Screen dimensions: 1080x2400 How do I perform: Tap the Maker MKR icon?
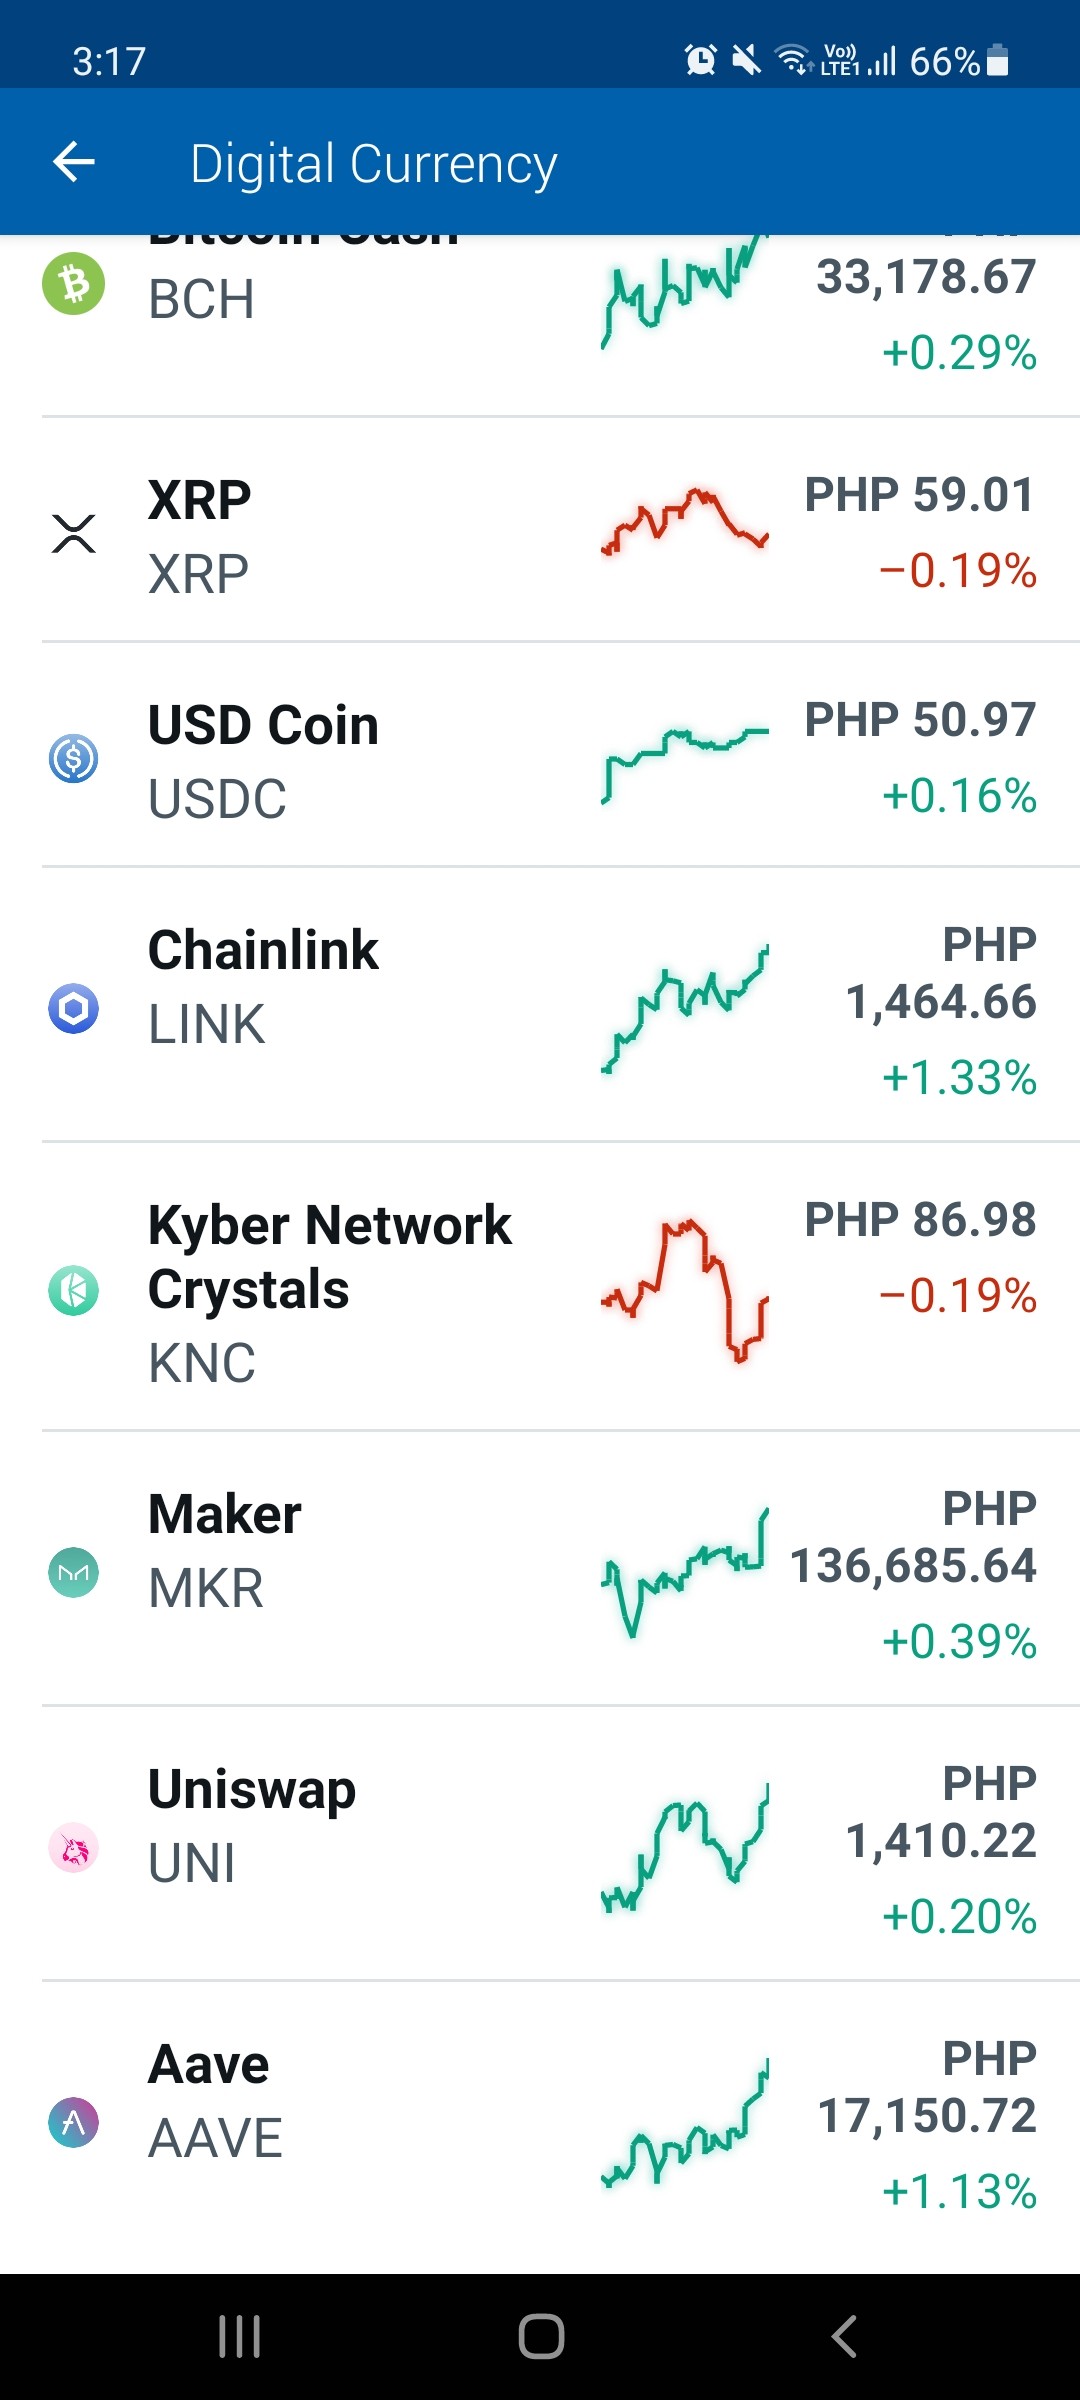pyautogui.click(x=73, y=1573)
